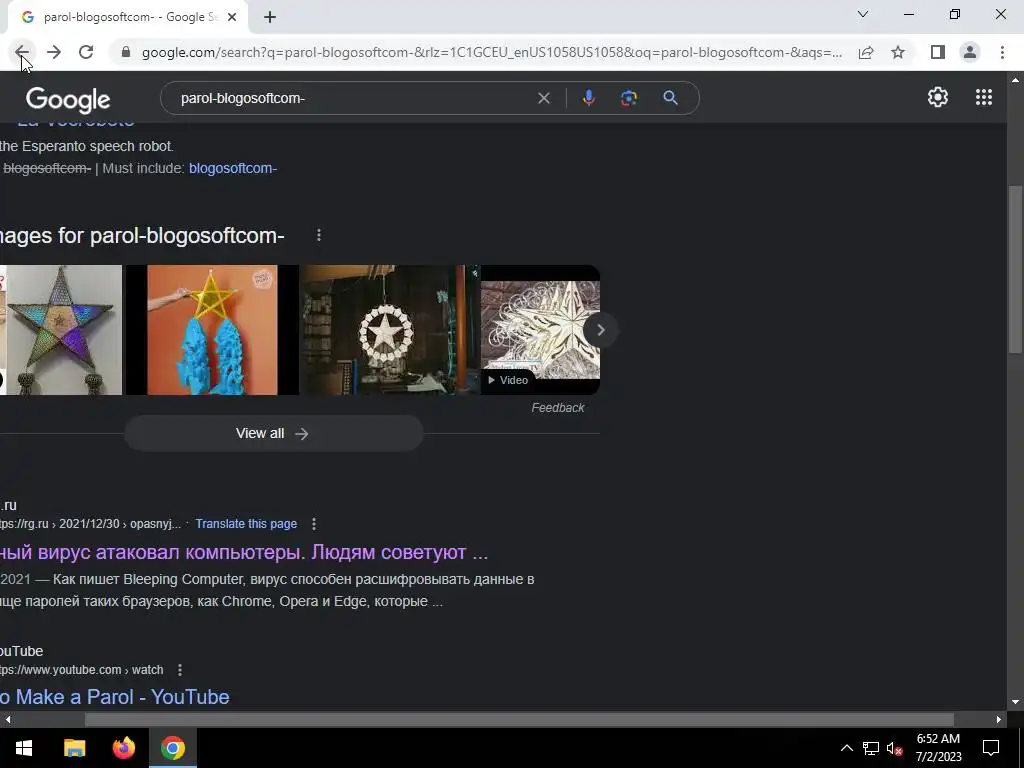This screenshot has width=1024, height=768.
Task: Open File Explorer from the taskbar
Action: (x=74, y=748)
